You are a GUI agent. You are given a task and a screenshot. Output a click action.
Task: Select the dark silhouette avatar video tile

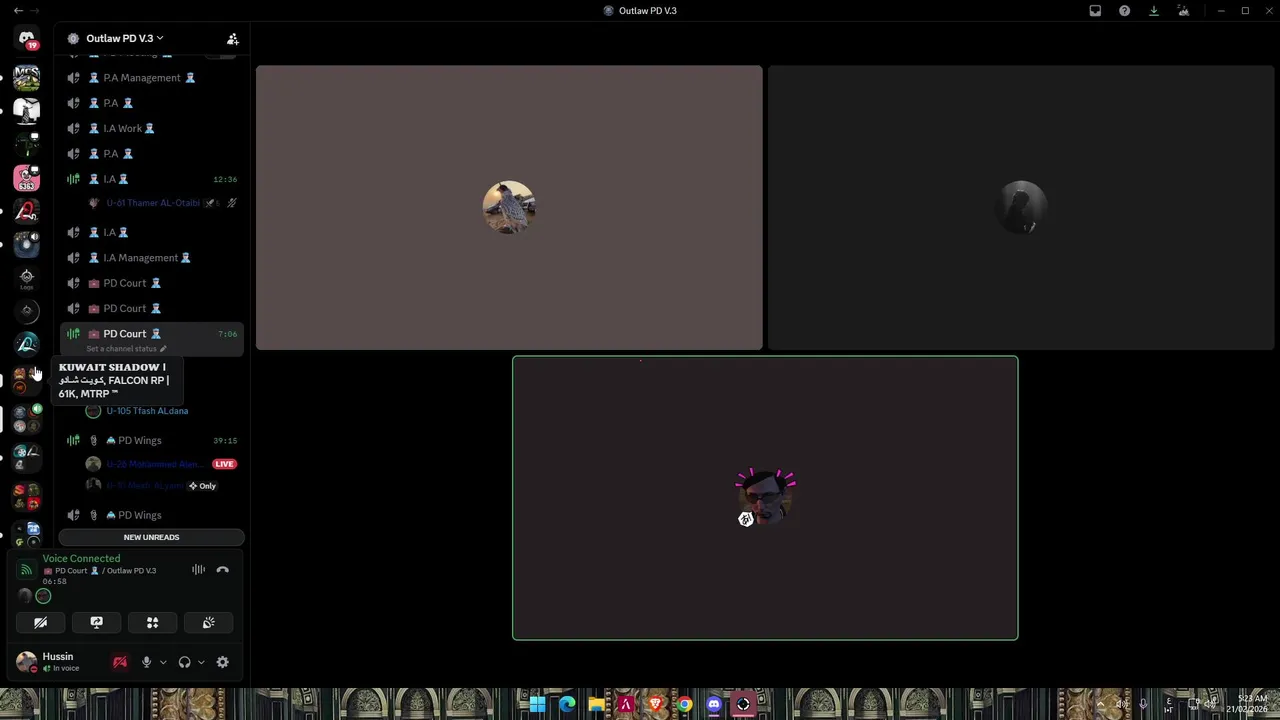coord(1021,208)
